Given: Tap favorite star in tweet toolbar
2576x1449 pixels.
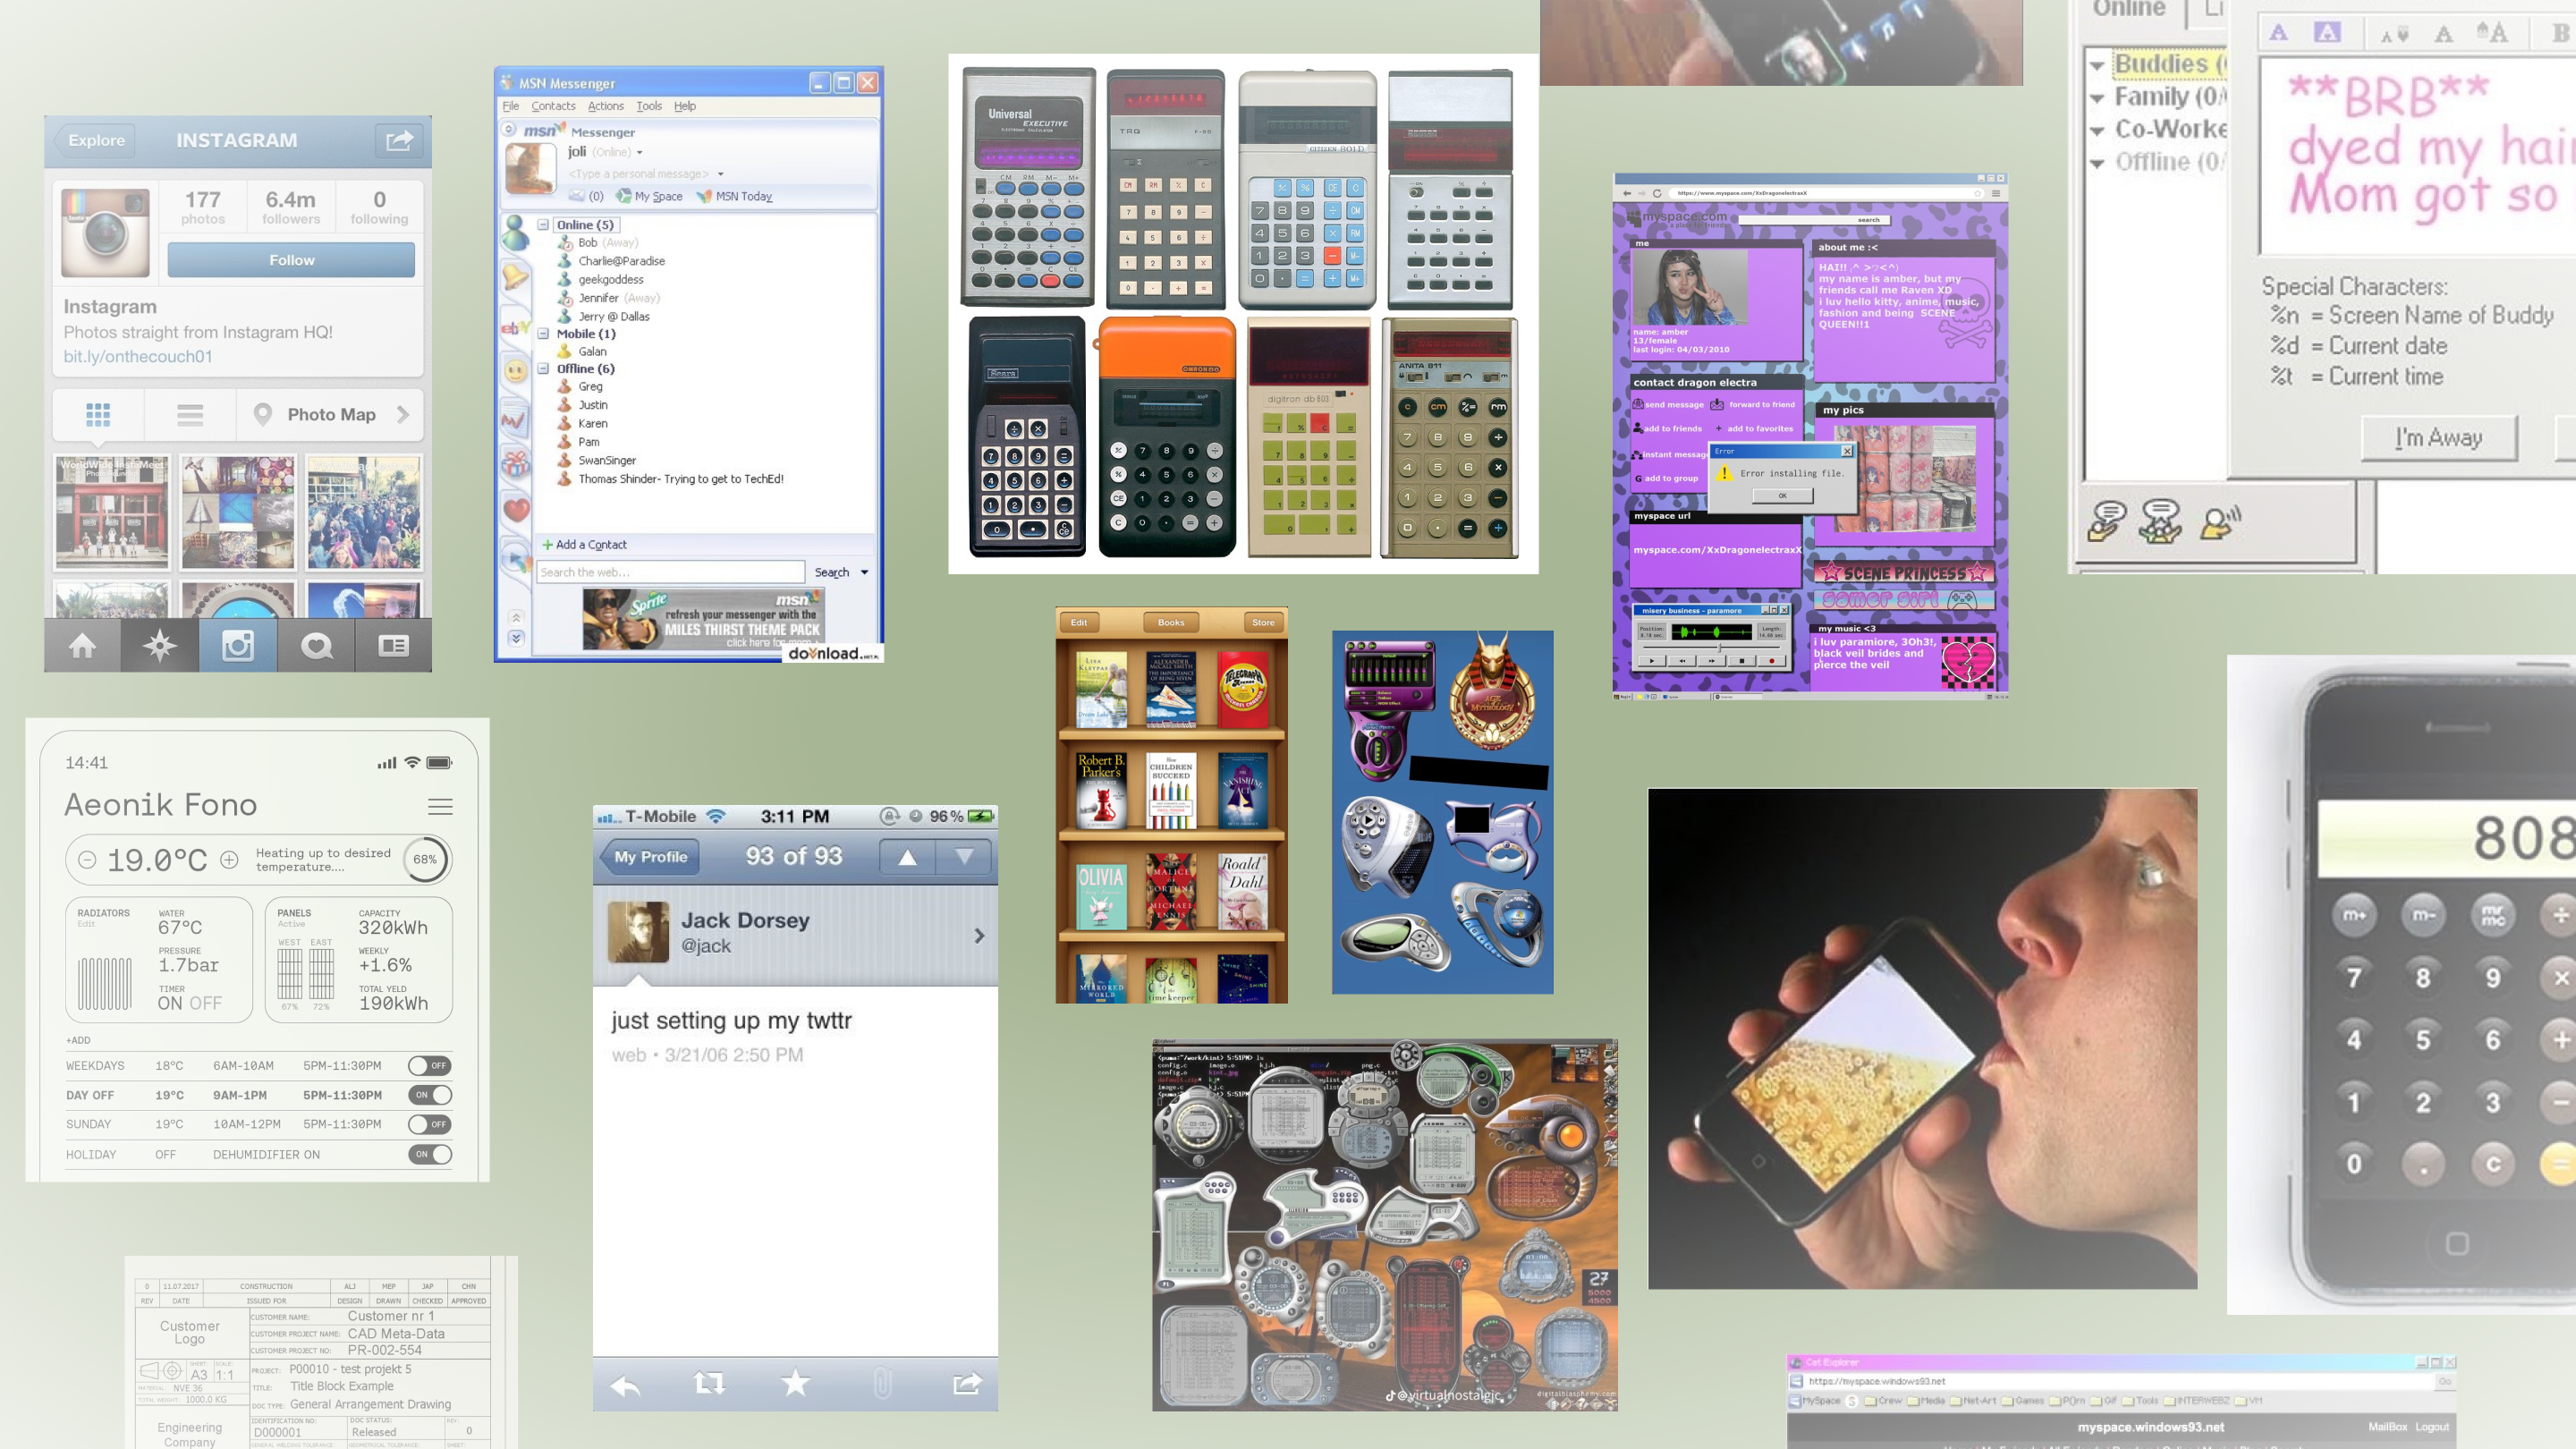Looking at the screenshot, I should tap(795, 1383).
